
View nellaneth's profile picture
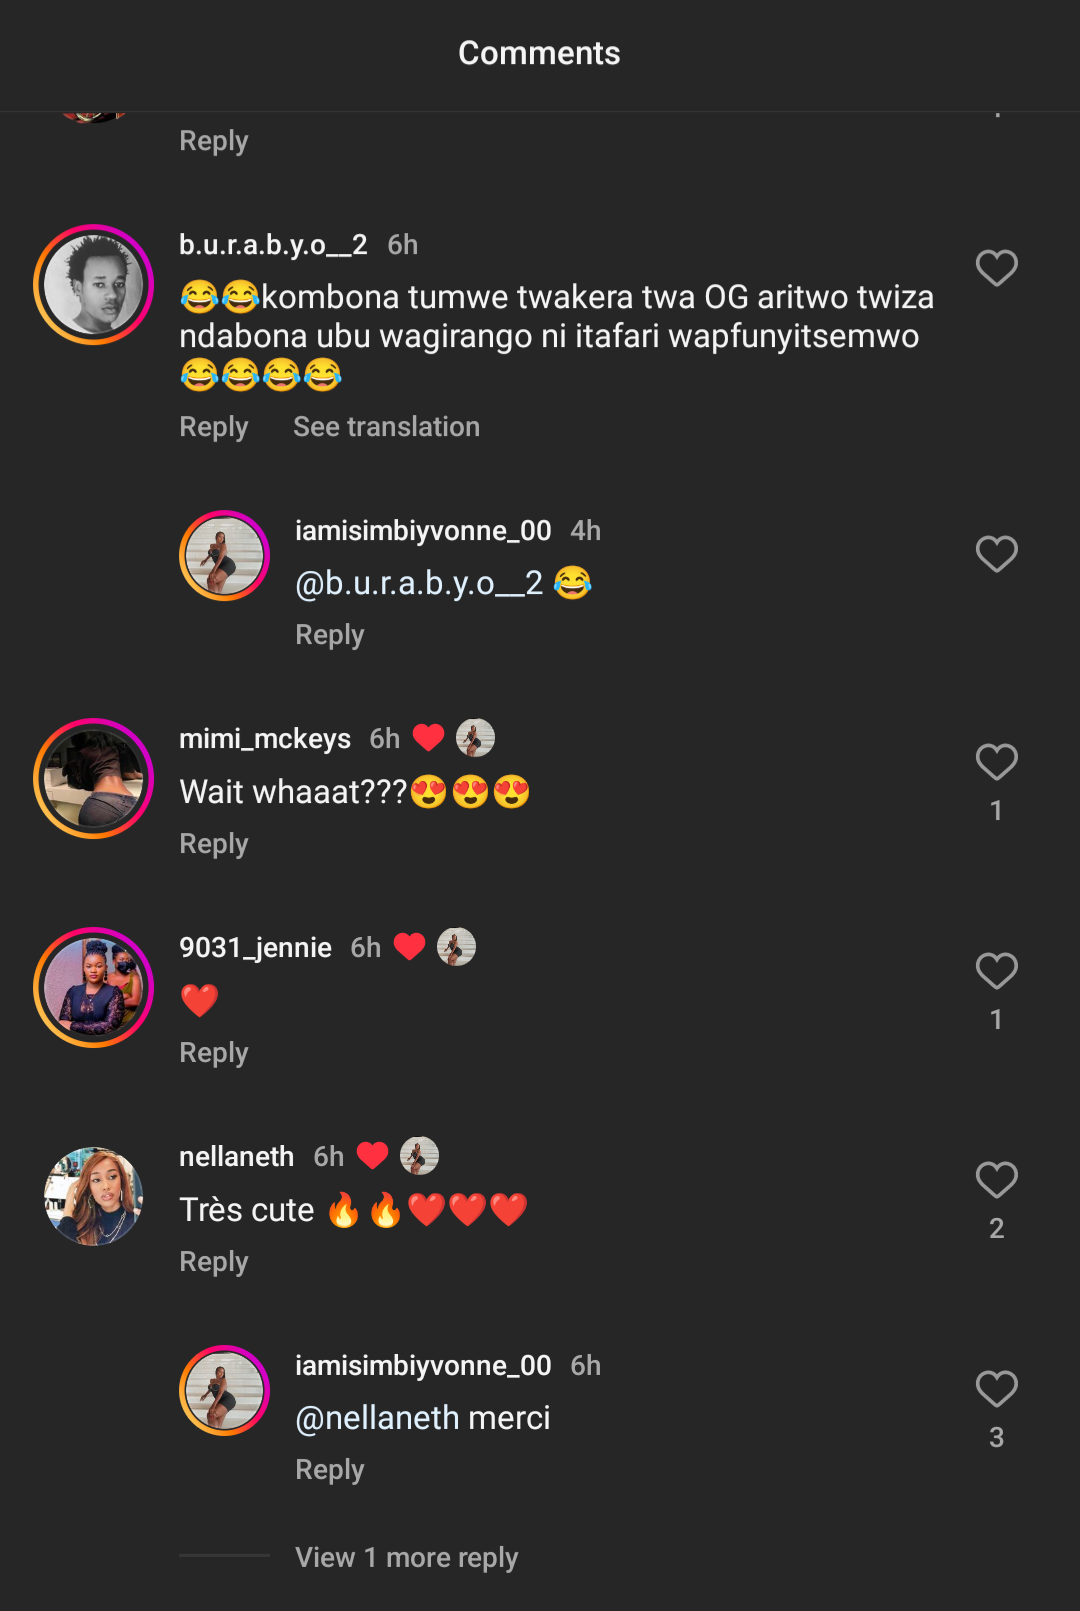click(x=94, y=1197)
